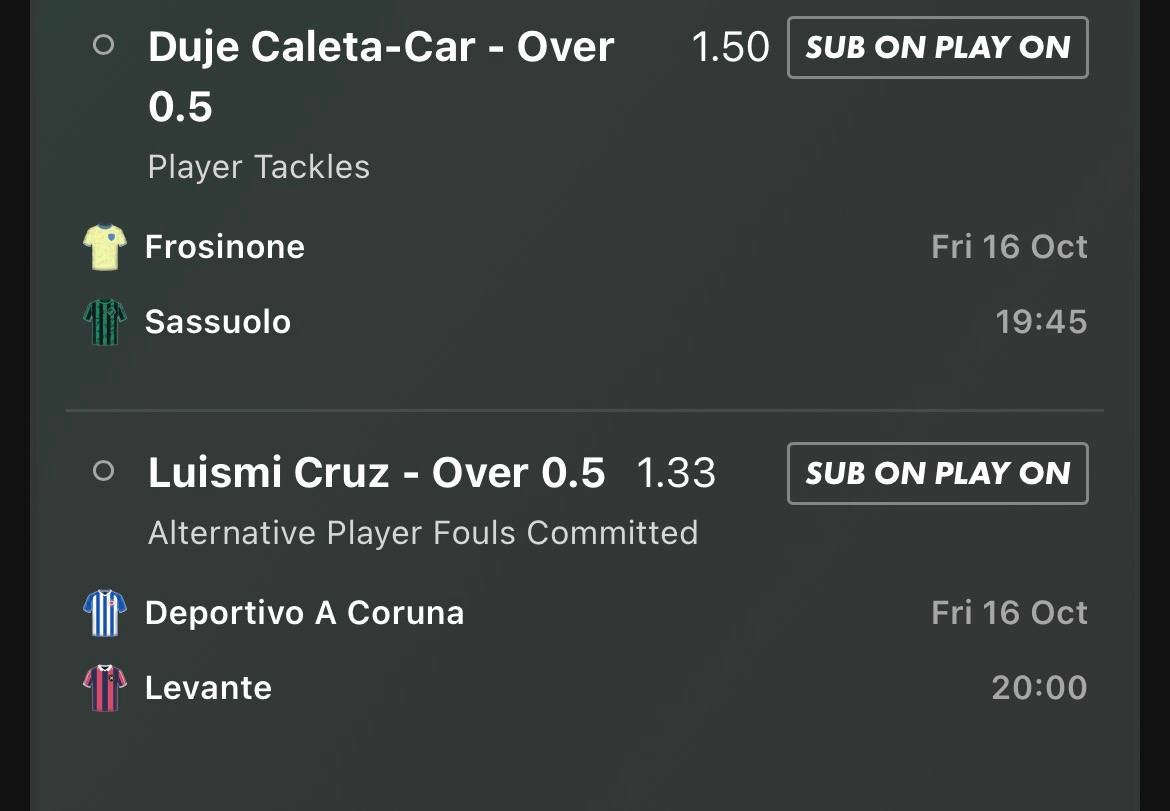Click the Levante red-striped jersey icon
1170x811 pixels.
click(x=104, y=688)
